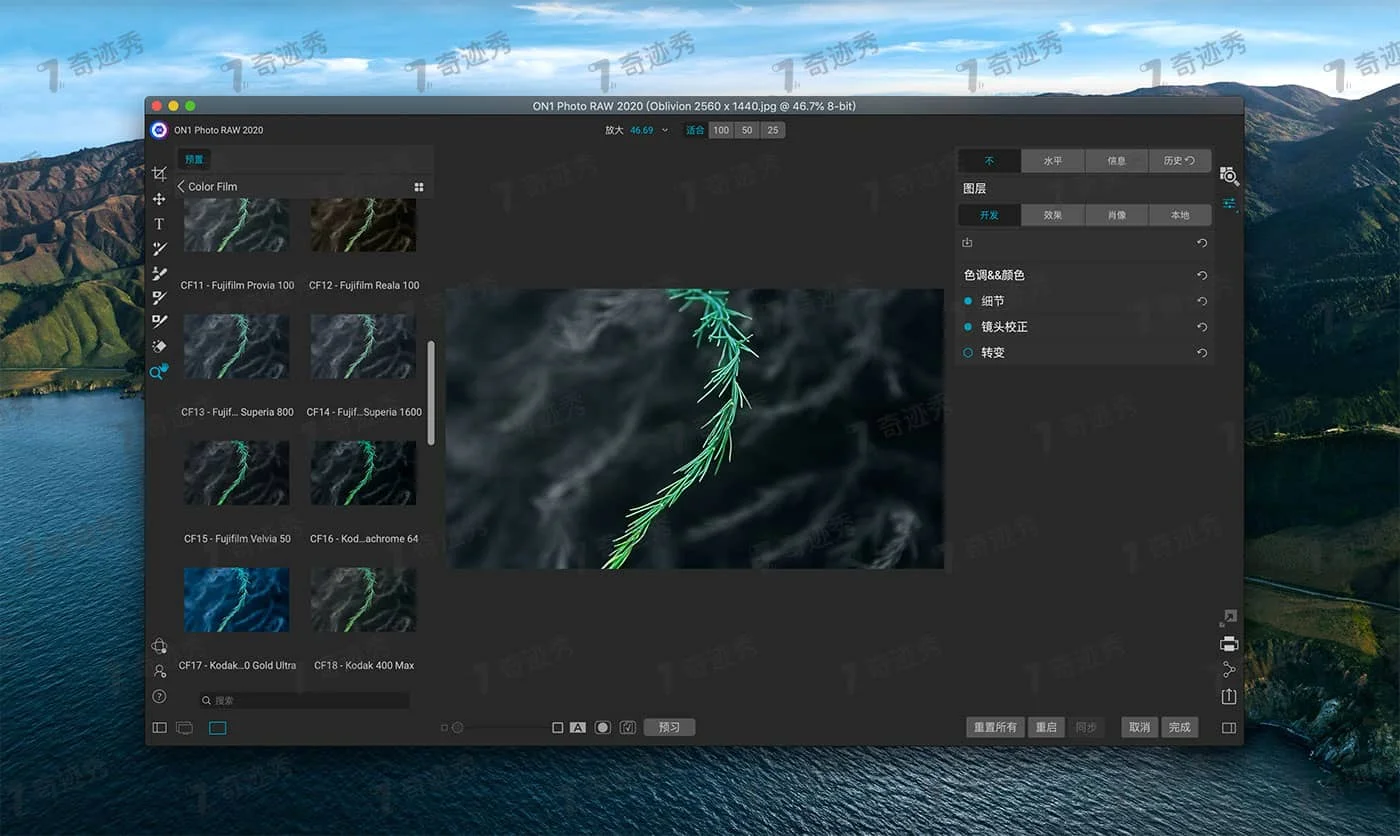
Task: Apply the CF17 Kodak Gold Ultra preset thumbnail
Action: [x=236, y=600]
